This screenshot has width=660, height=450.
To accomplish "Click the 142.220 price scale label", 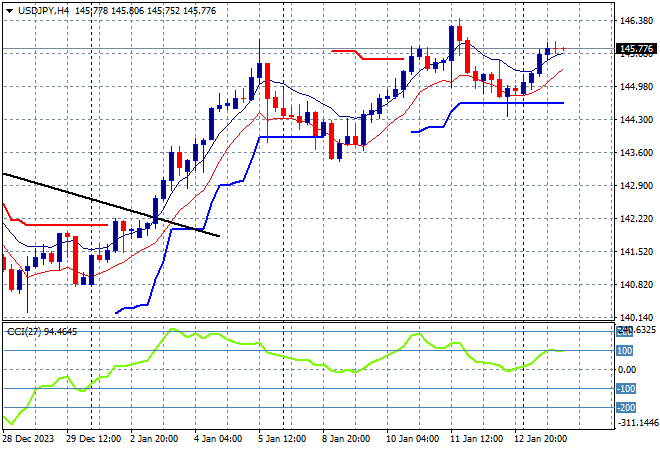I will coord(636,219).
